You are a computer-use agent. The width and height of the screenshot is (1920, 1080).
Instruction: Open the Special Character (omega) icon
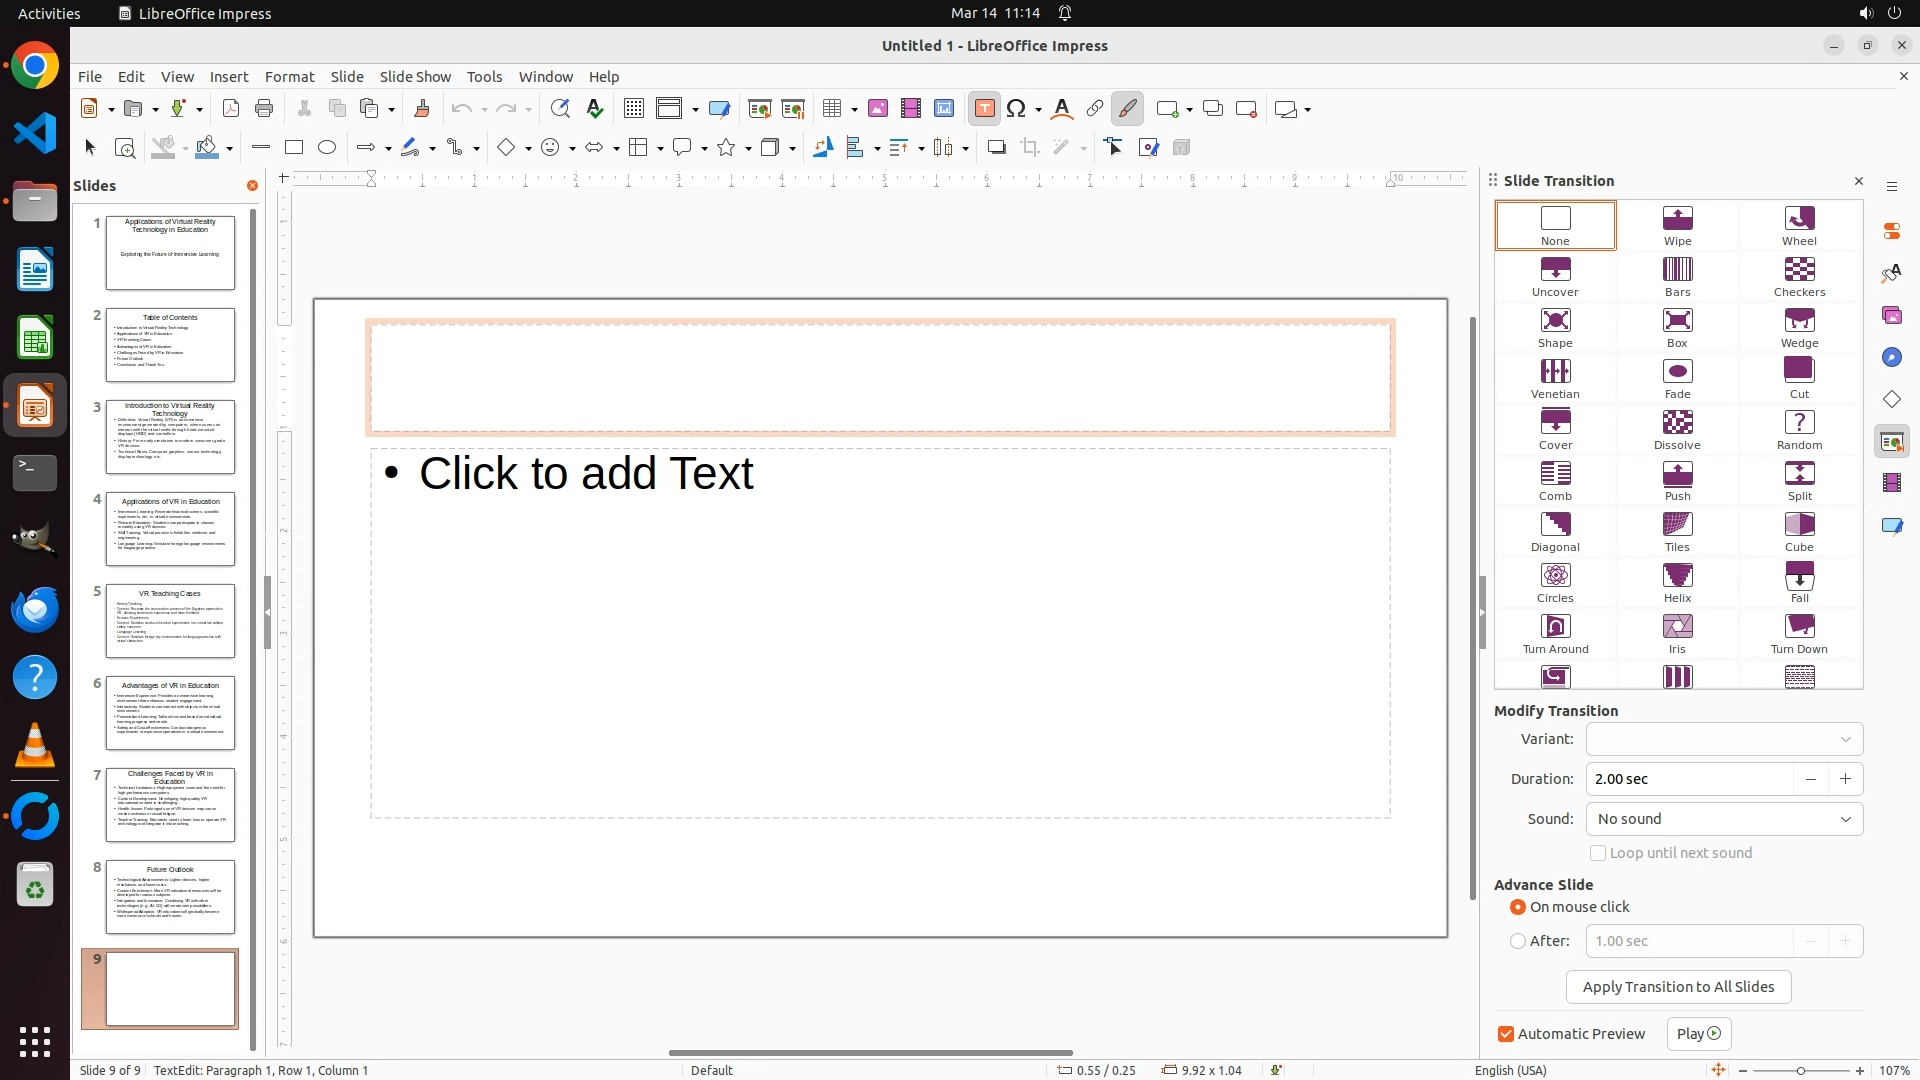coord(1017,109)
